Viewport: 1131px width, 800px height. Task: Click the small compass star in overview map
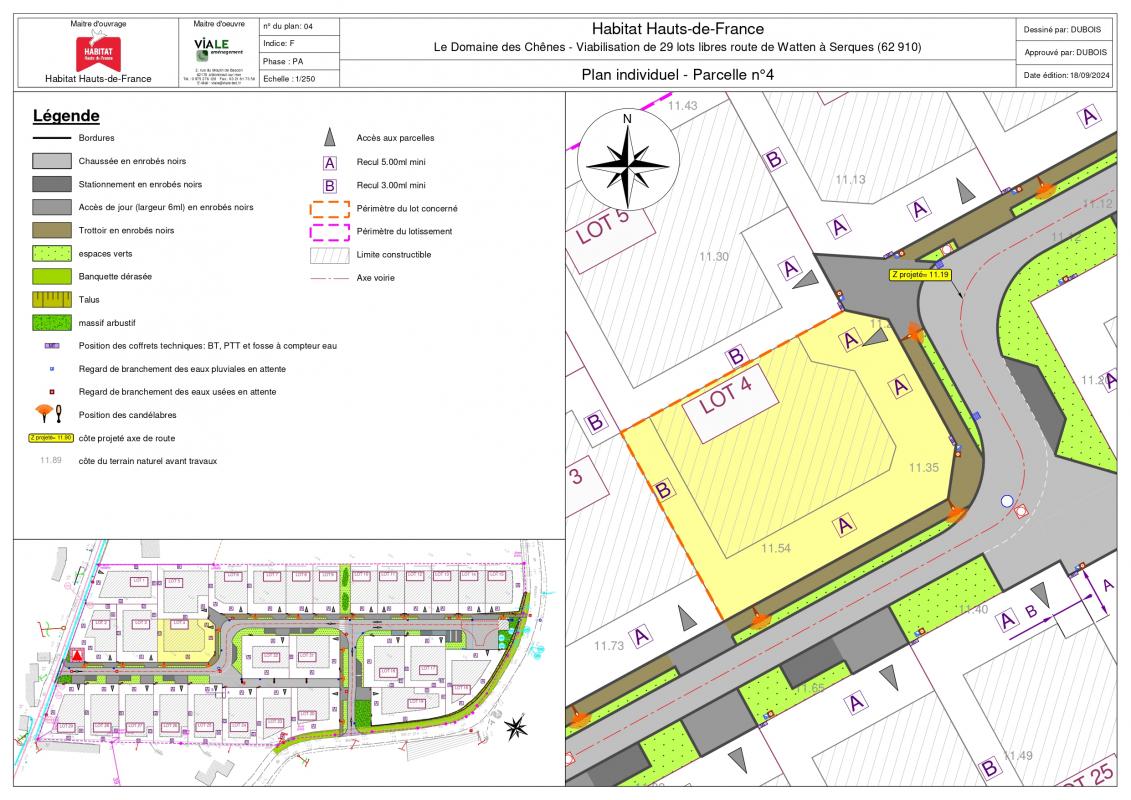[x=516, y=728]
